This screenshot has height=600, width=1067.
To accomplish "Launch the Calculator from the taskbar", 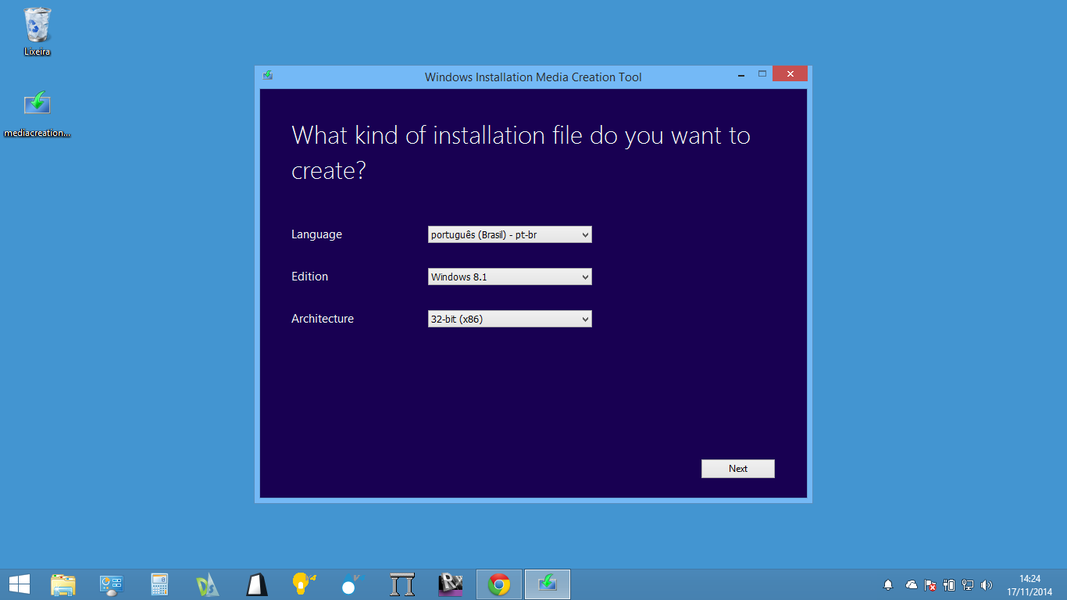I will pyautogui.click(x=159, y=585).
